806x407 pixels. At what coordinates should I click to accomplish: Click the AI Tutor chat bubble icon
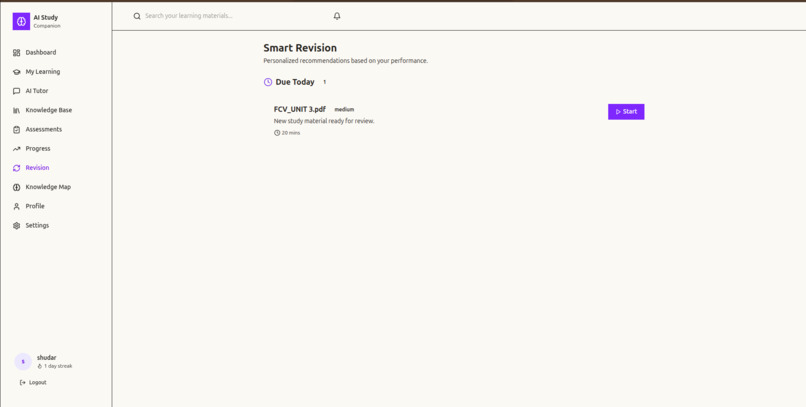(x=16, y=91)
